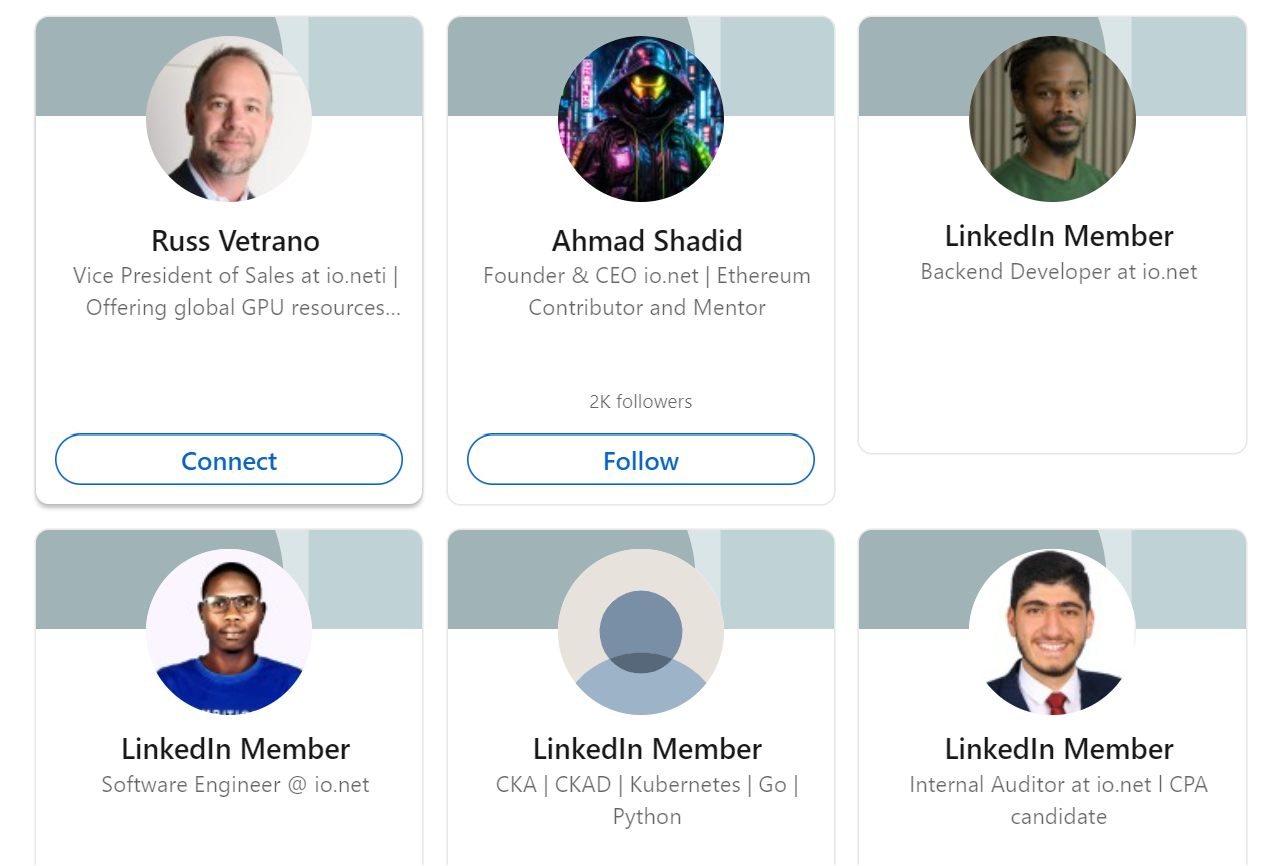Connect with Russ Vetrano
The width and height of the screenshot is (1276, 866).
point(228,460)
